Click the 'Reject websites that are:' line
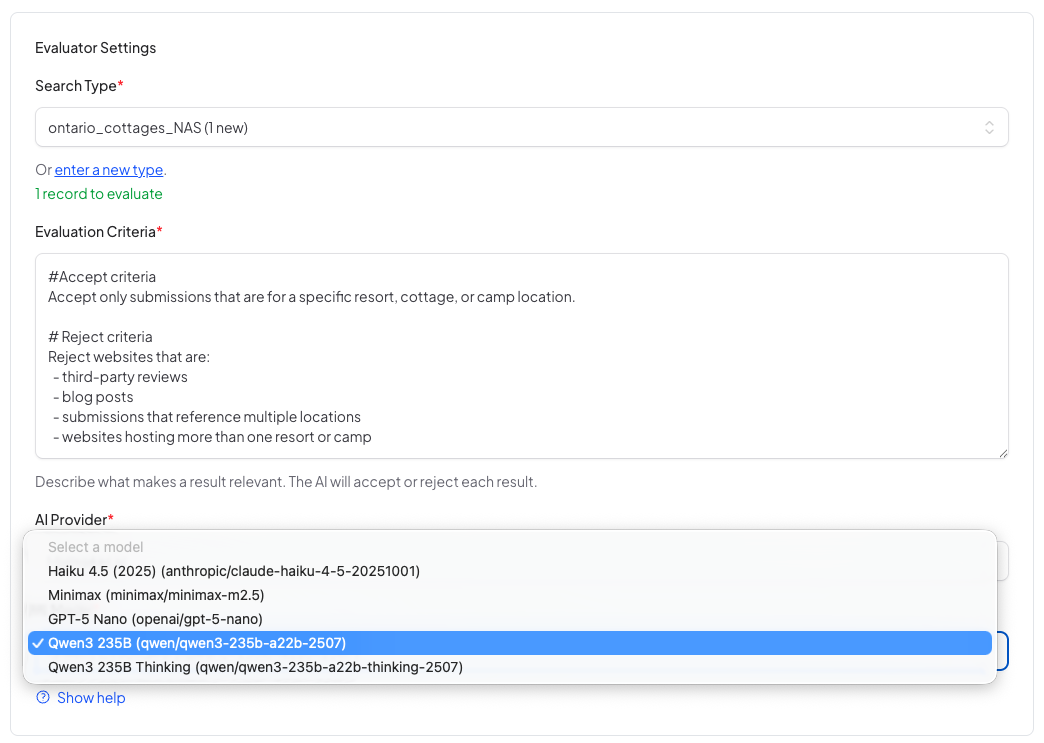1044x743 pixels. click(x=129, y=357)
